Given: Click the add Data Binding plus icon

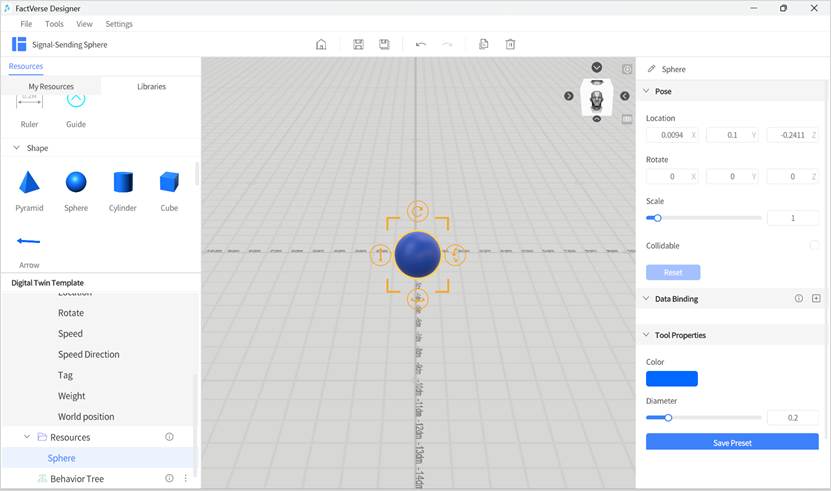Looking at the screenshot, I should tap(816, 299).
